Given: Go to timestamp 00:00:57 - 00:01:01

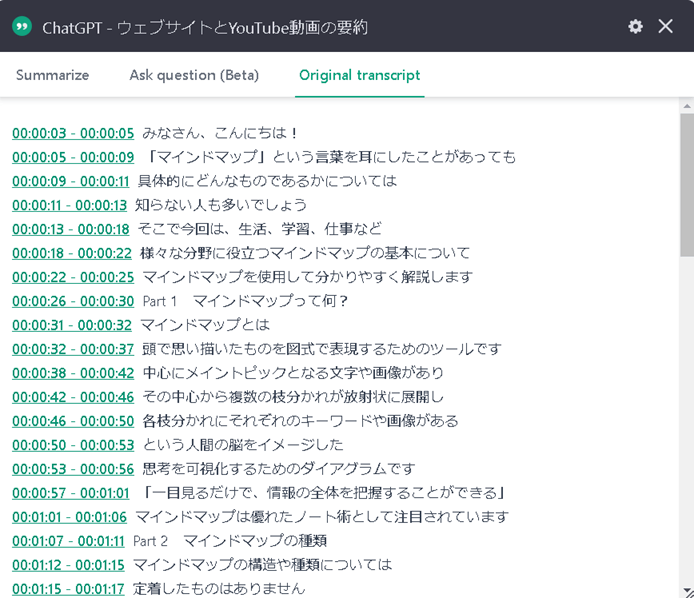Looking at the screenshot, I should click(70, 493).
